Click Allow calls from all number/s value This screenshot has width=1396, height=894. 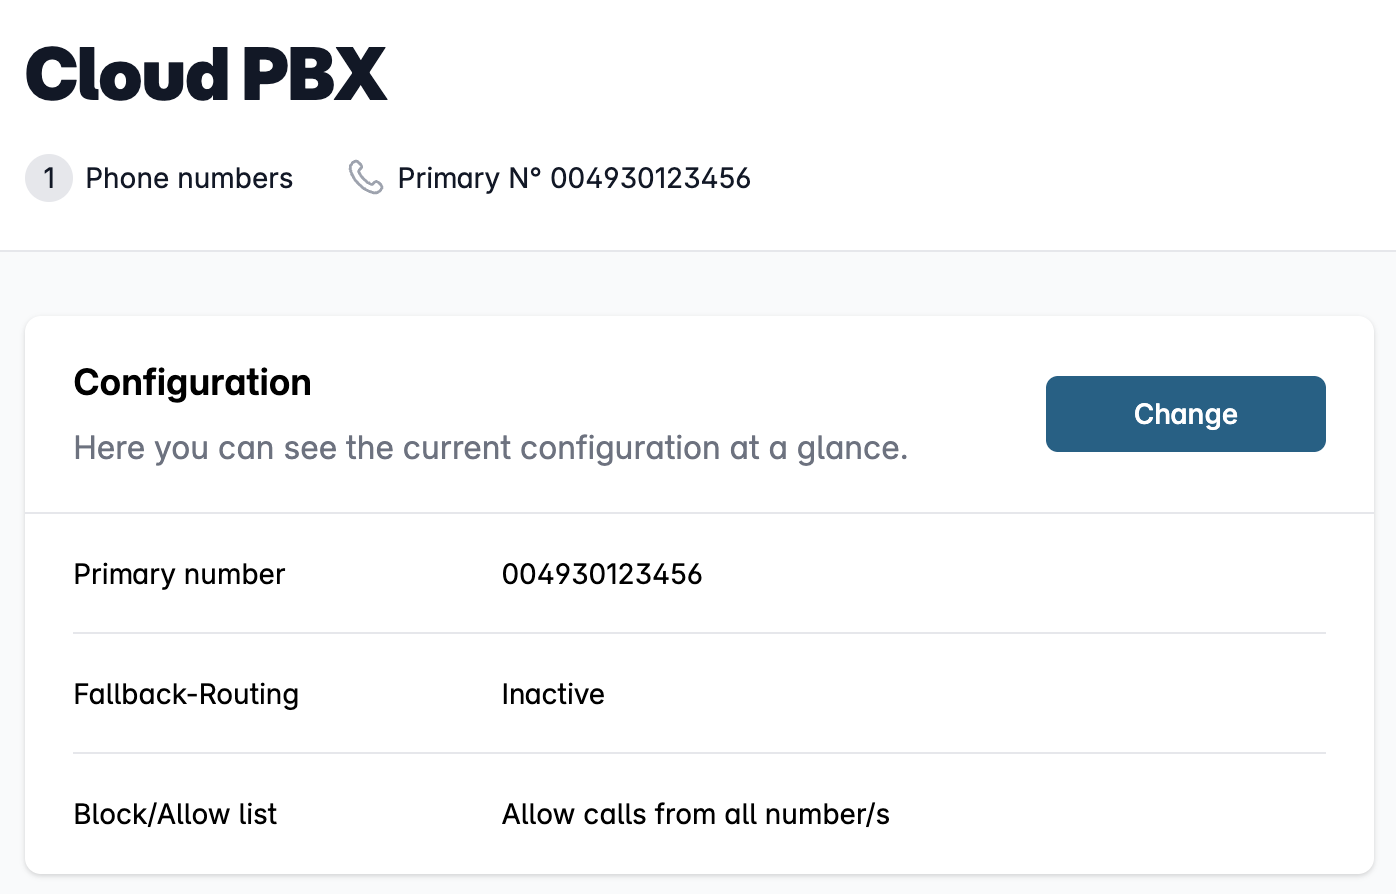pos(696,814)
